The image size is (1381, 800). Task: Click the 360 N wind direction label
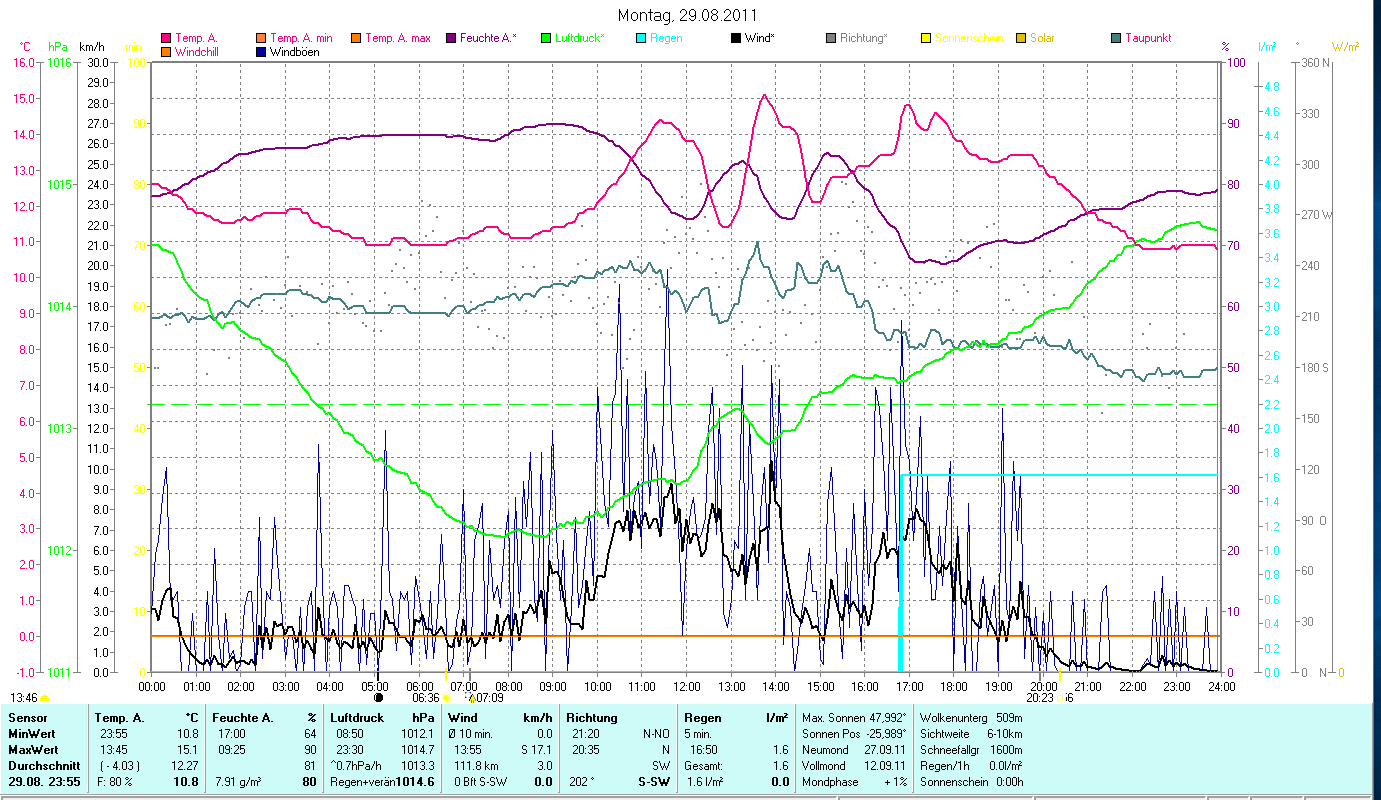coord(1316,62)
